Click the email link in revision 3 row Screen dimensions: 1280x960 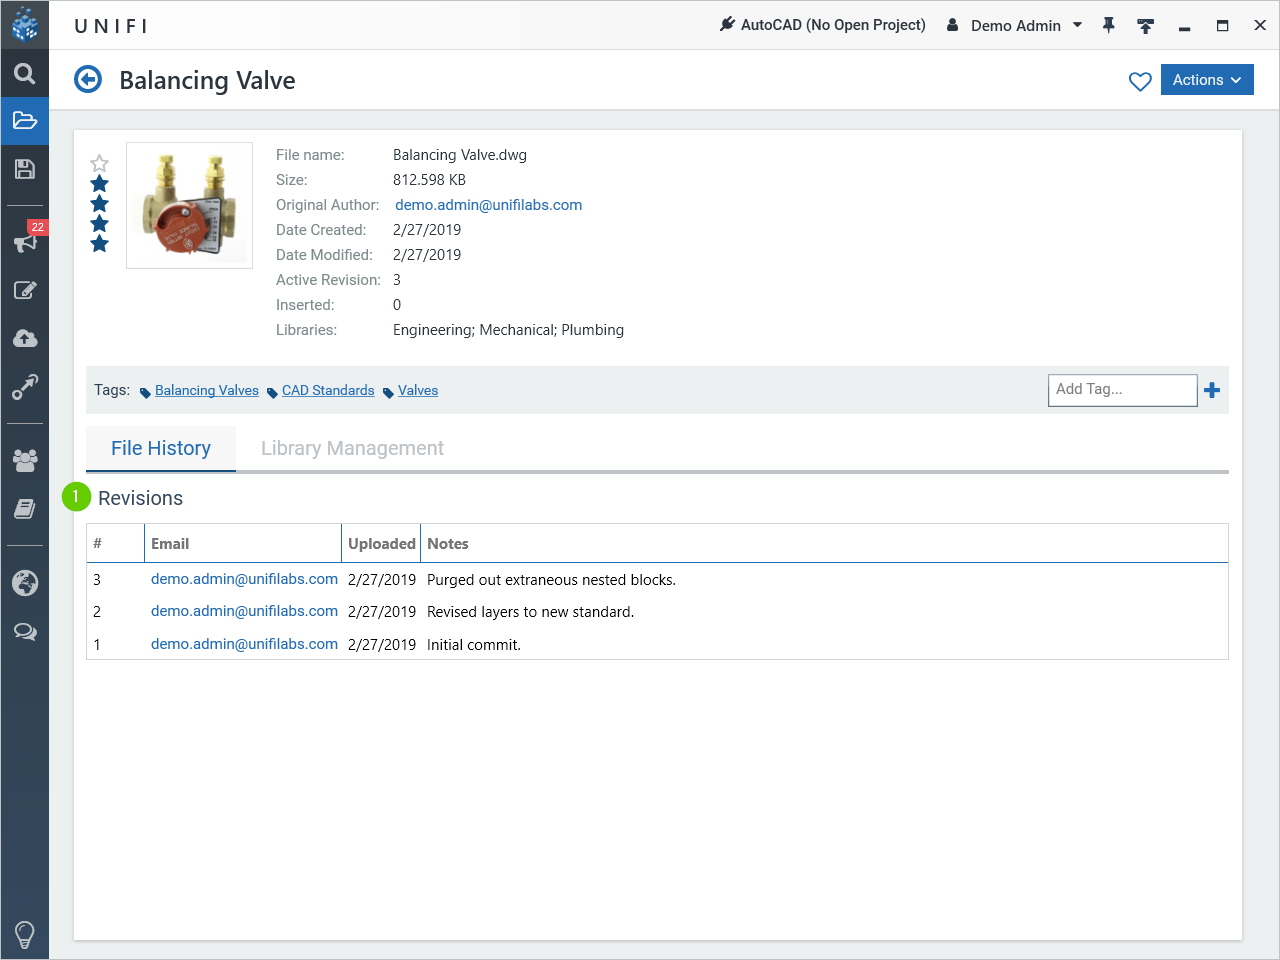pyautogui.click(x=244, y=579)
